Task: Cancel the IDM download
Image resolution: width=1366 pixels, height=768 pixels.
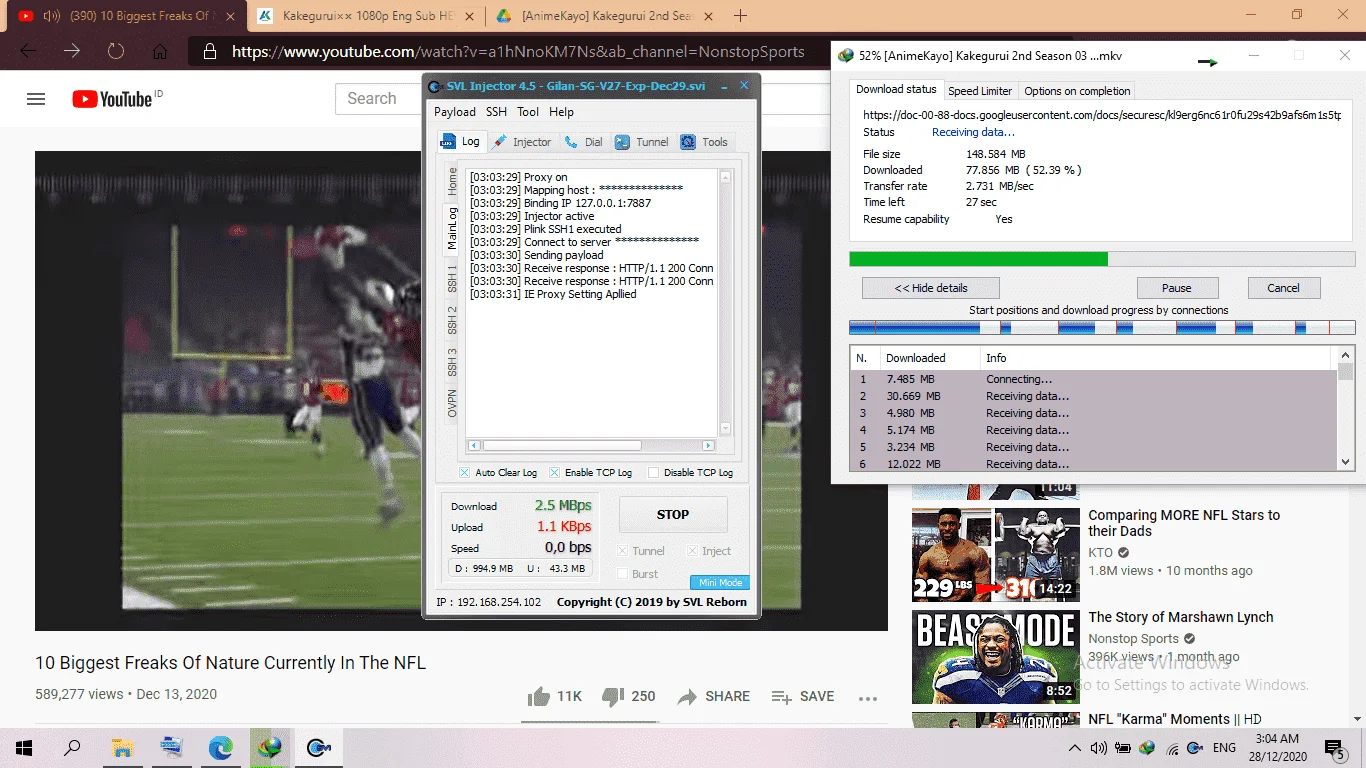Action: (1283, 288)
